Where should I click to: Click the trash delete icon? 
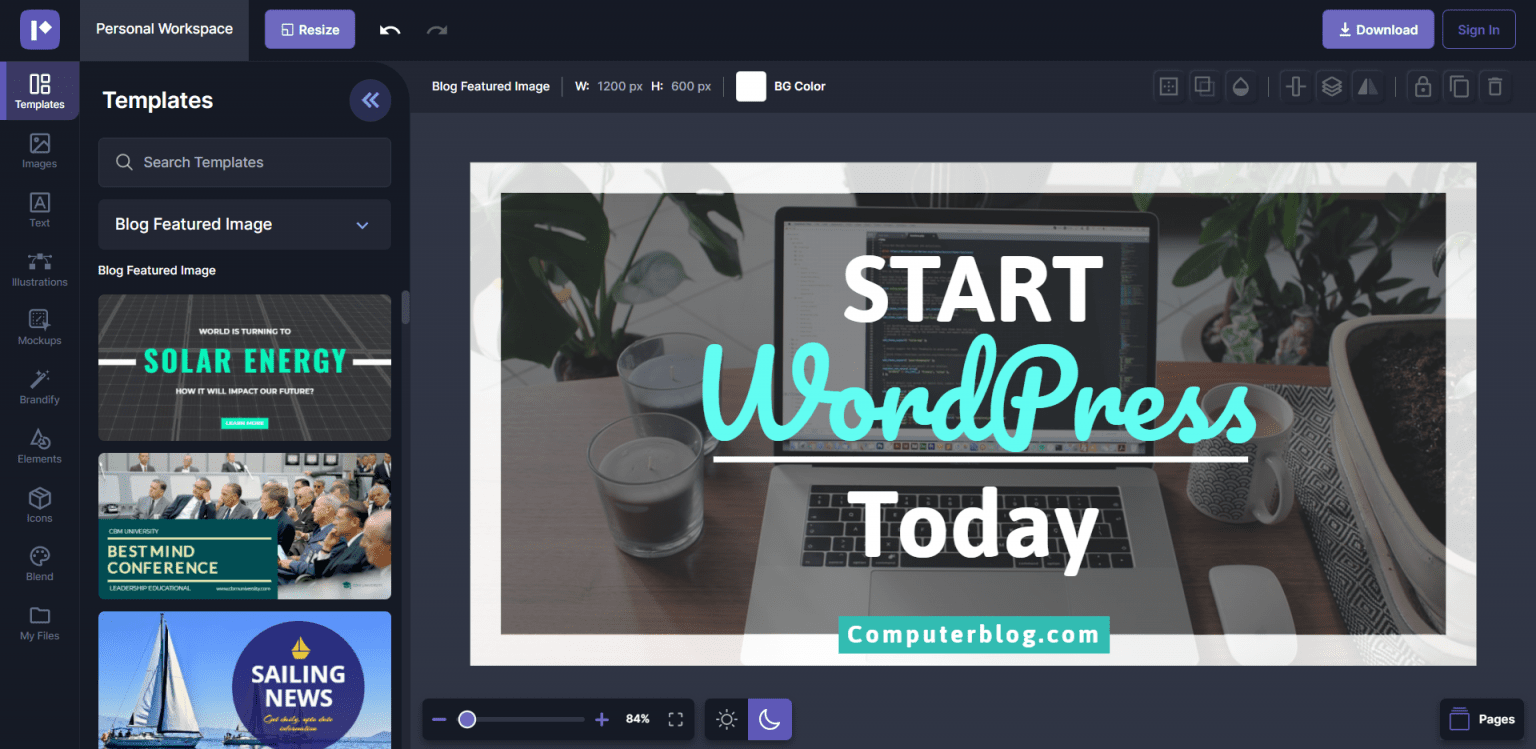(1495, 86)
